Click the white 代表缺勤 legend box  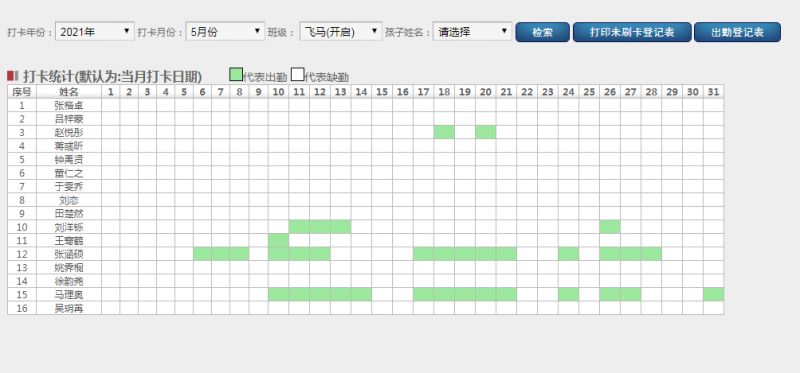pyautogui.click(x=297, y=74)
